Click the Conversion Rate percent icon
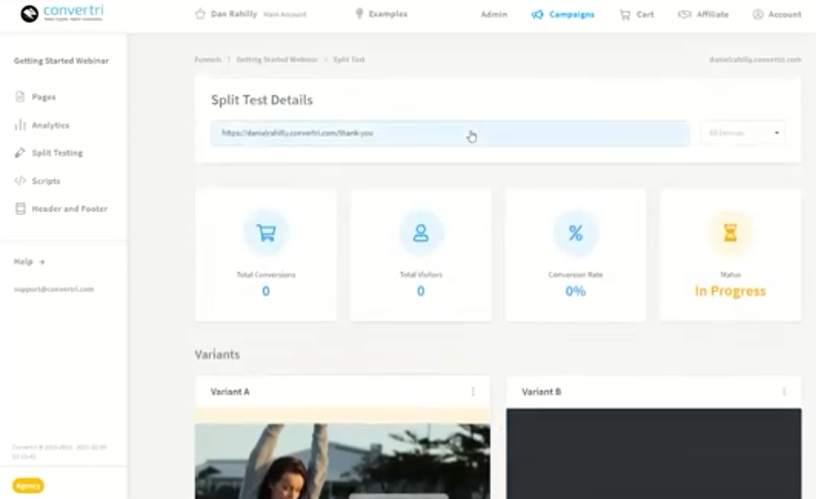Screen dimensions: 816x499 (576, 233)
